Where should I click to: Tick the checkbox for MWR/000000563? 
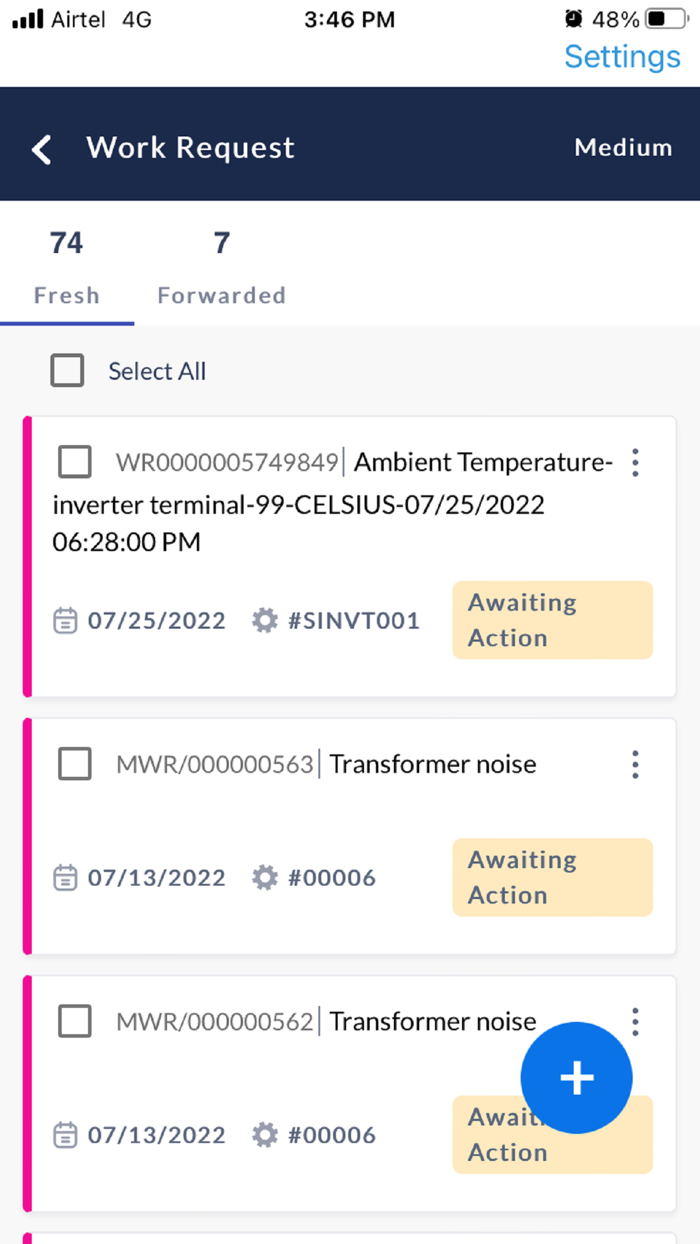[75, 765]
